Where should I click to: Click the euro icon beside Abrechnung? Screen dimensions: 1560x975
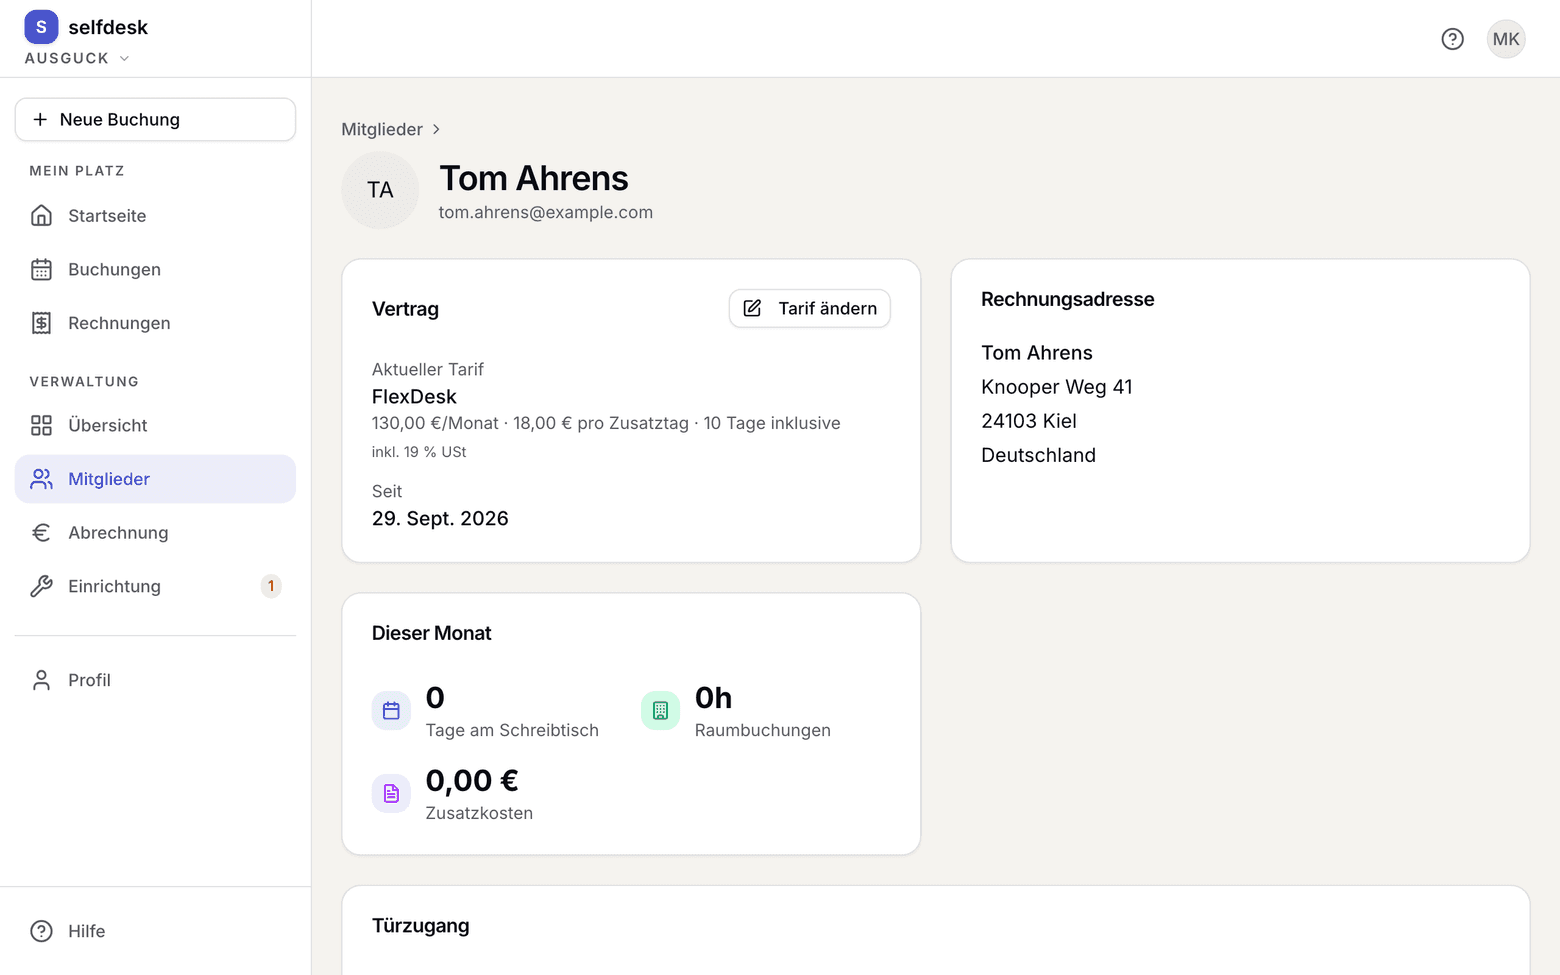click(41, 533)
